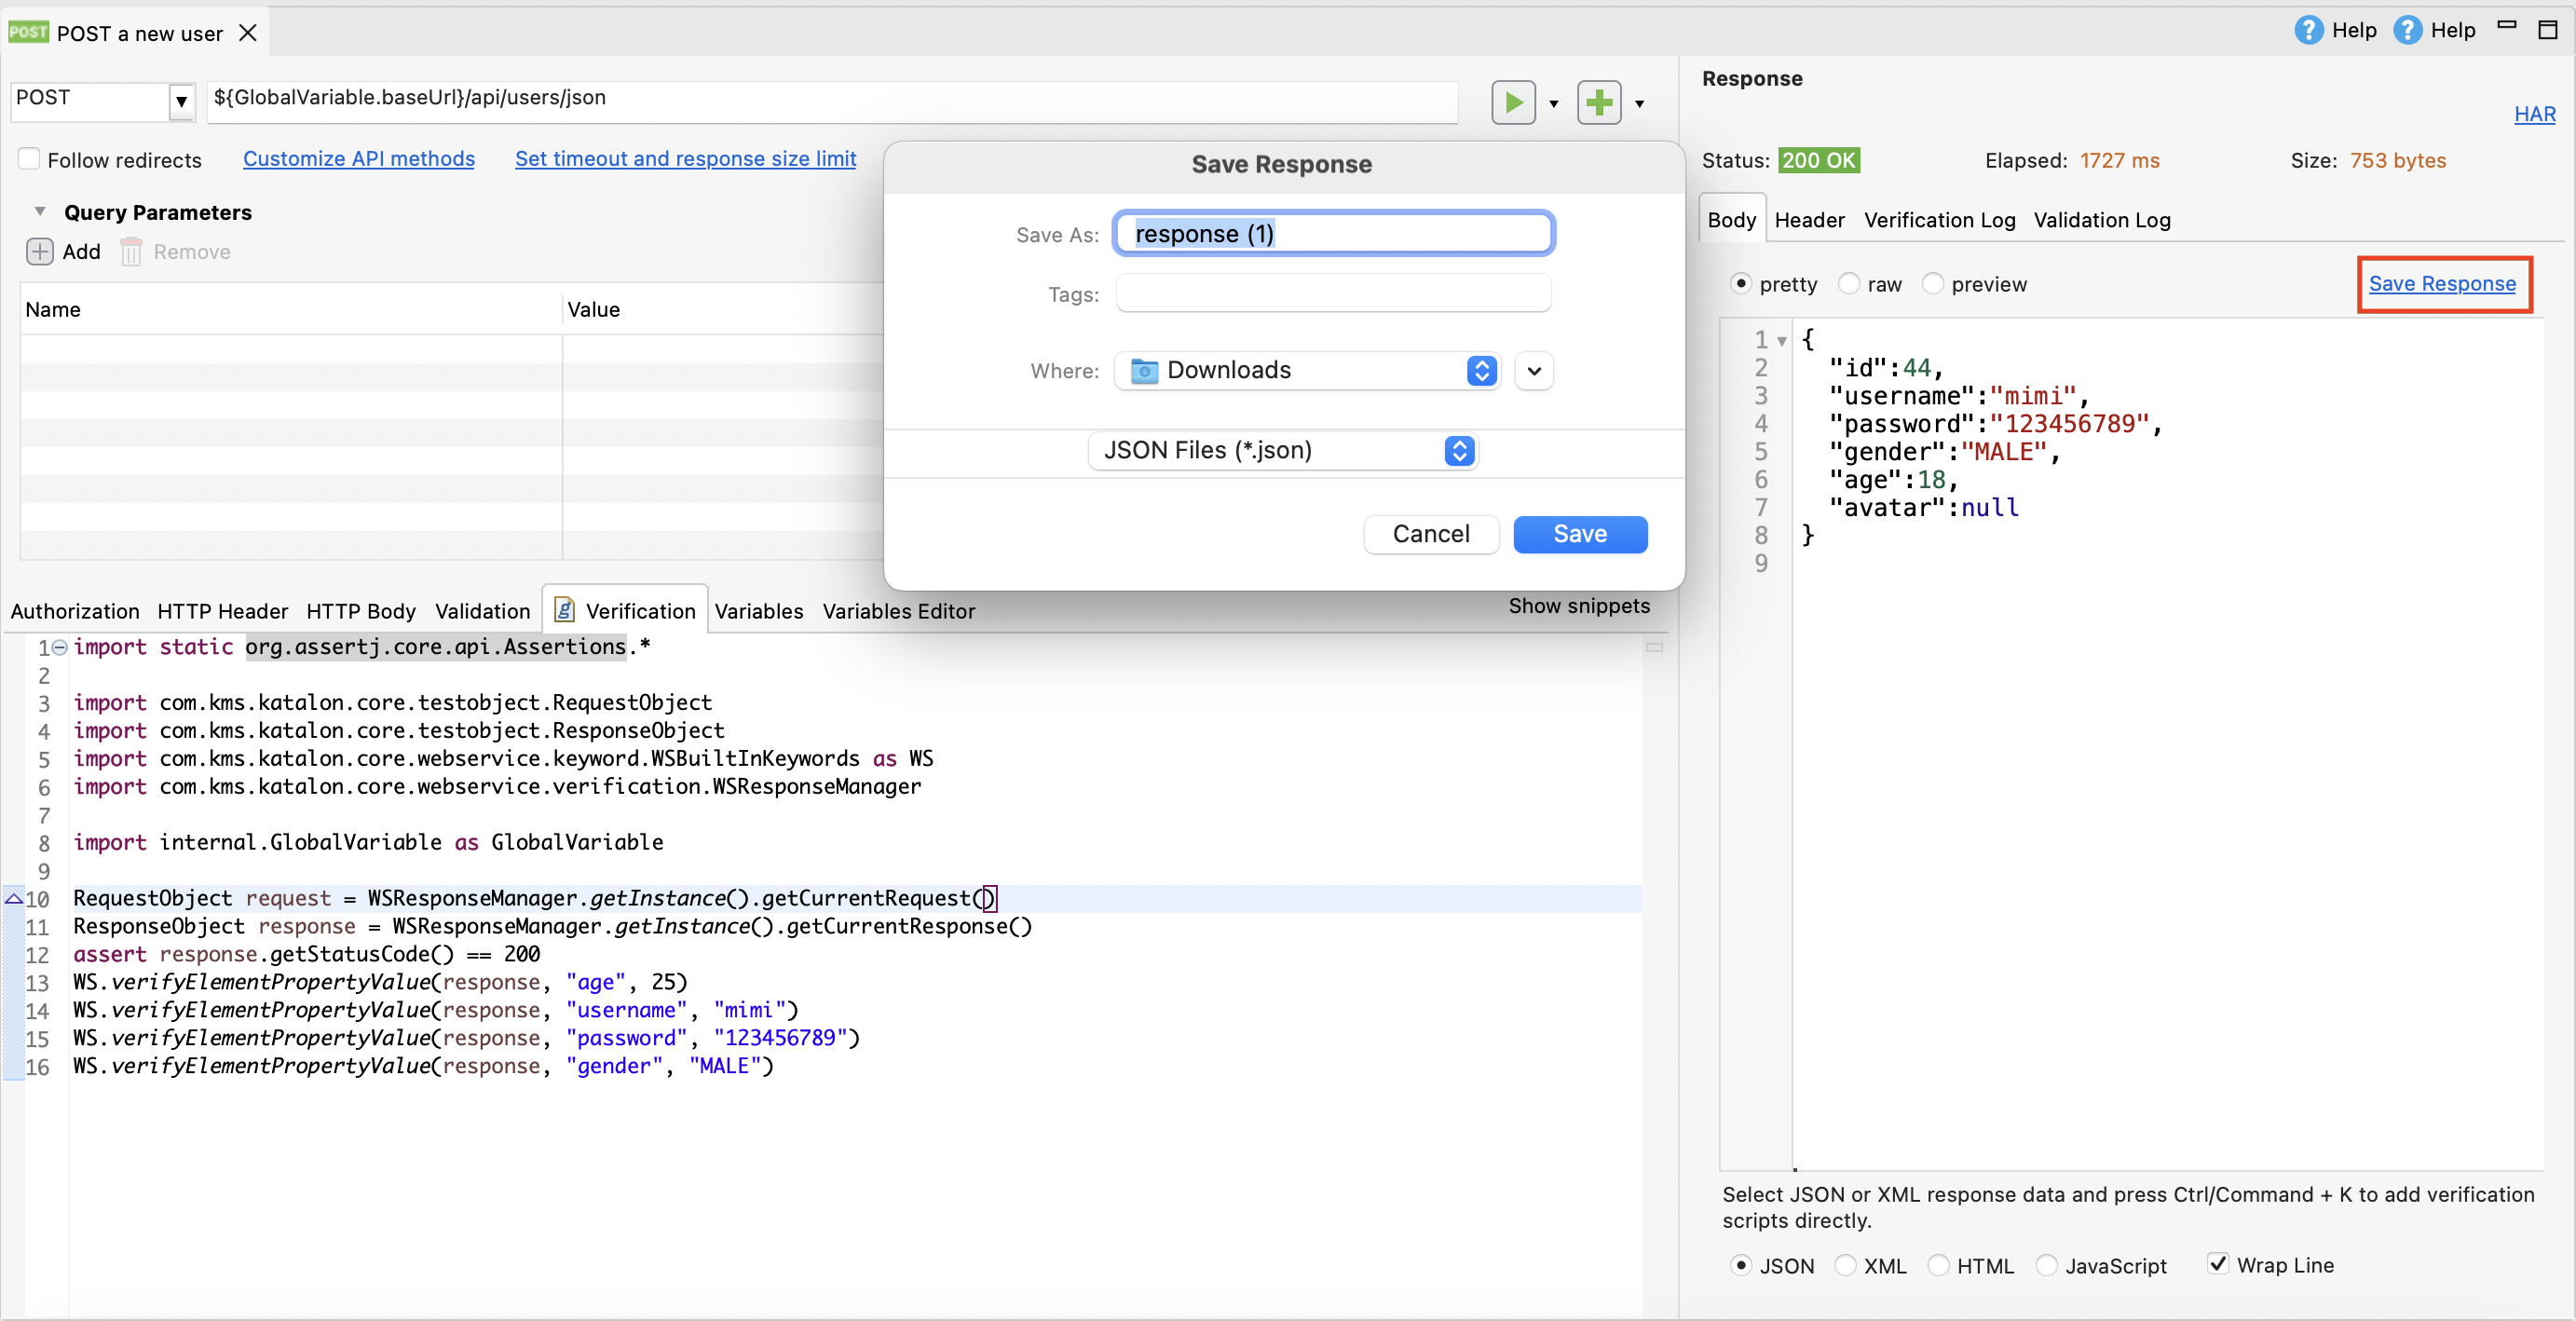Click the minimize panel icon at top right
The image size is (2576, 1321).
pos(2507,26)
